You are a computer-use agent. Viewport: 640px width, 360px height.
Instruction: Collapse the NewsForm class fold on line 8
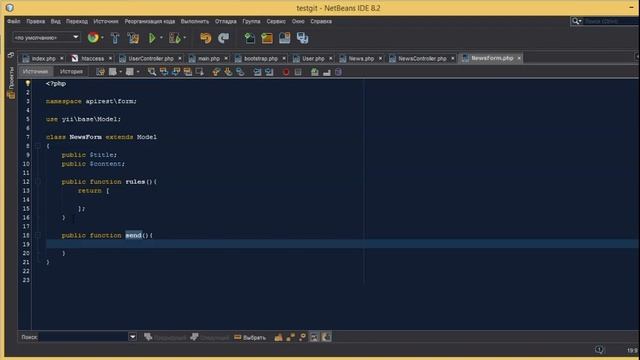tap(38, 146)
